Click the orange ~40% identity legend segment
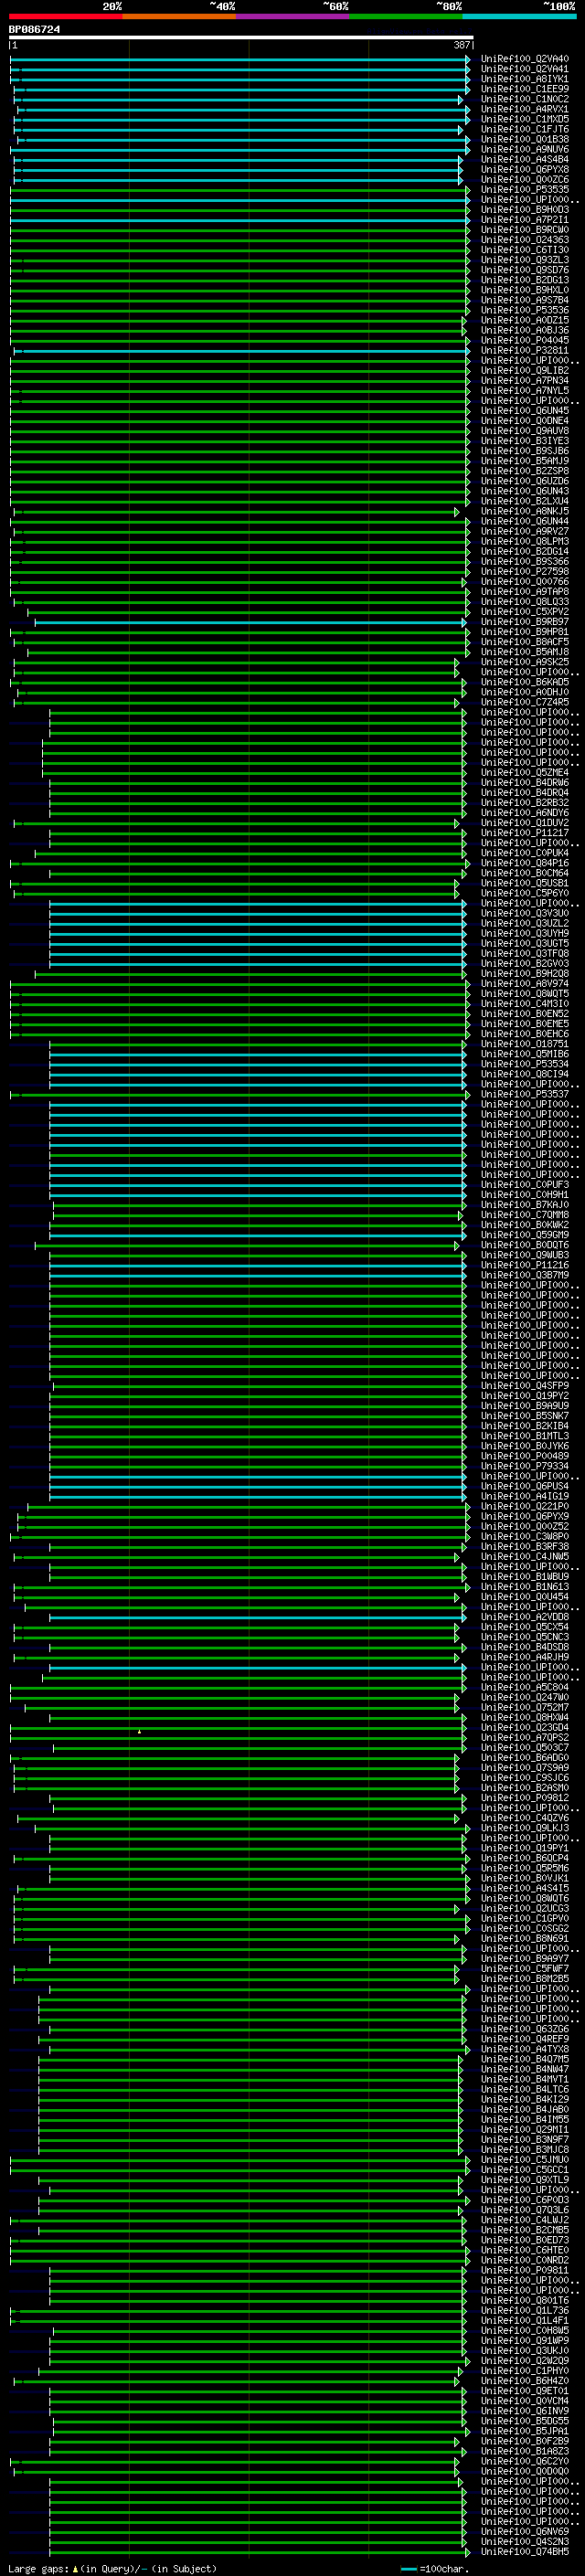The image size is (585, 2576). (179, 16)
